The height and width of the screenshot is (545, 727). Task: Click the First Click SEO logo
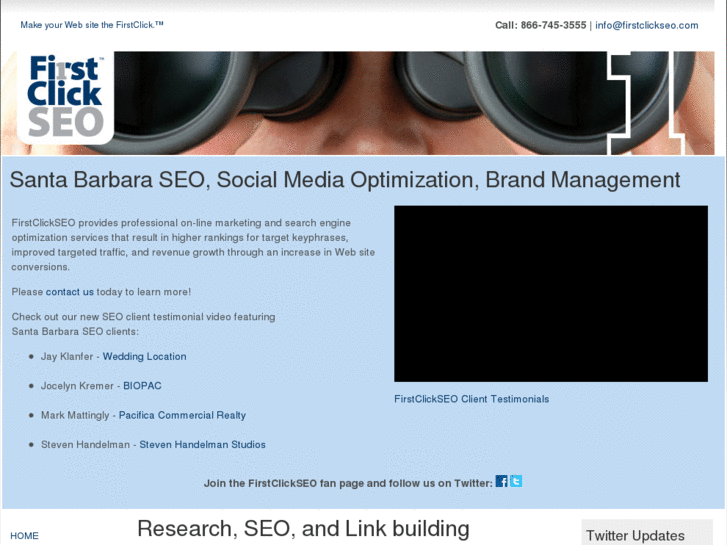65,96
